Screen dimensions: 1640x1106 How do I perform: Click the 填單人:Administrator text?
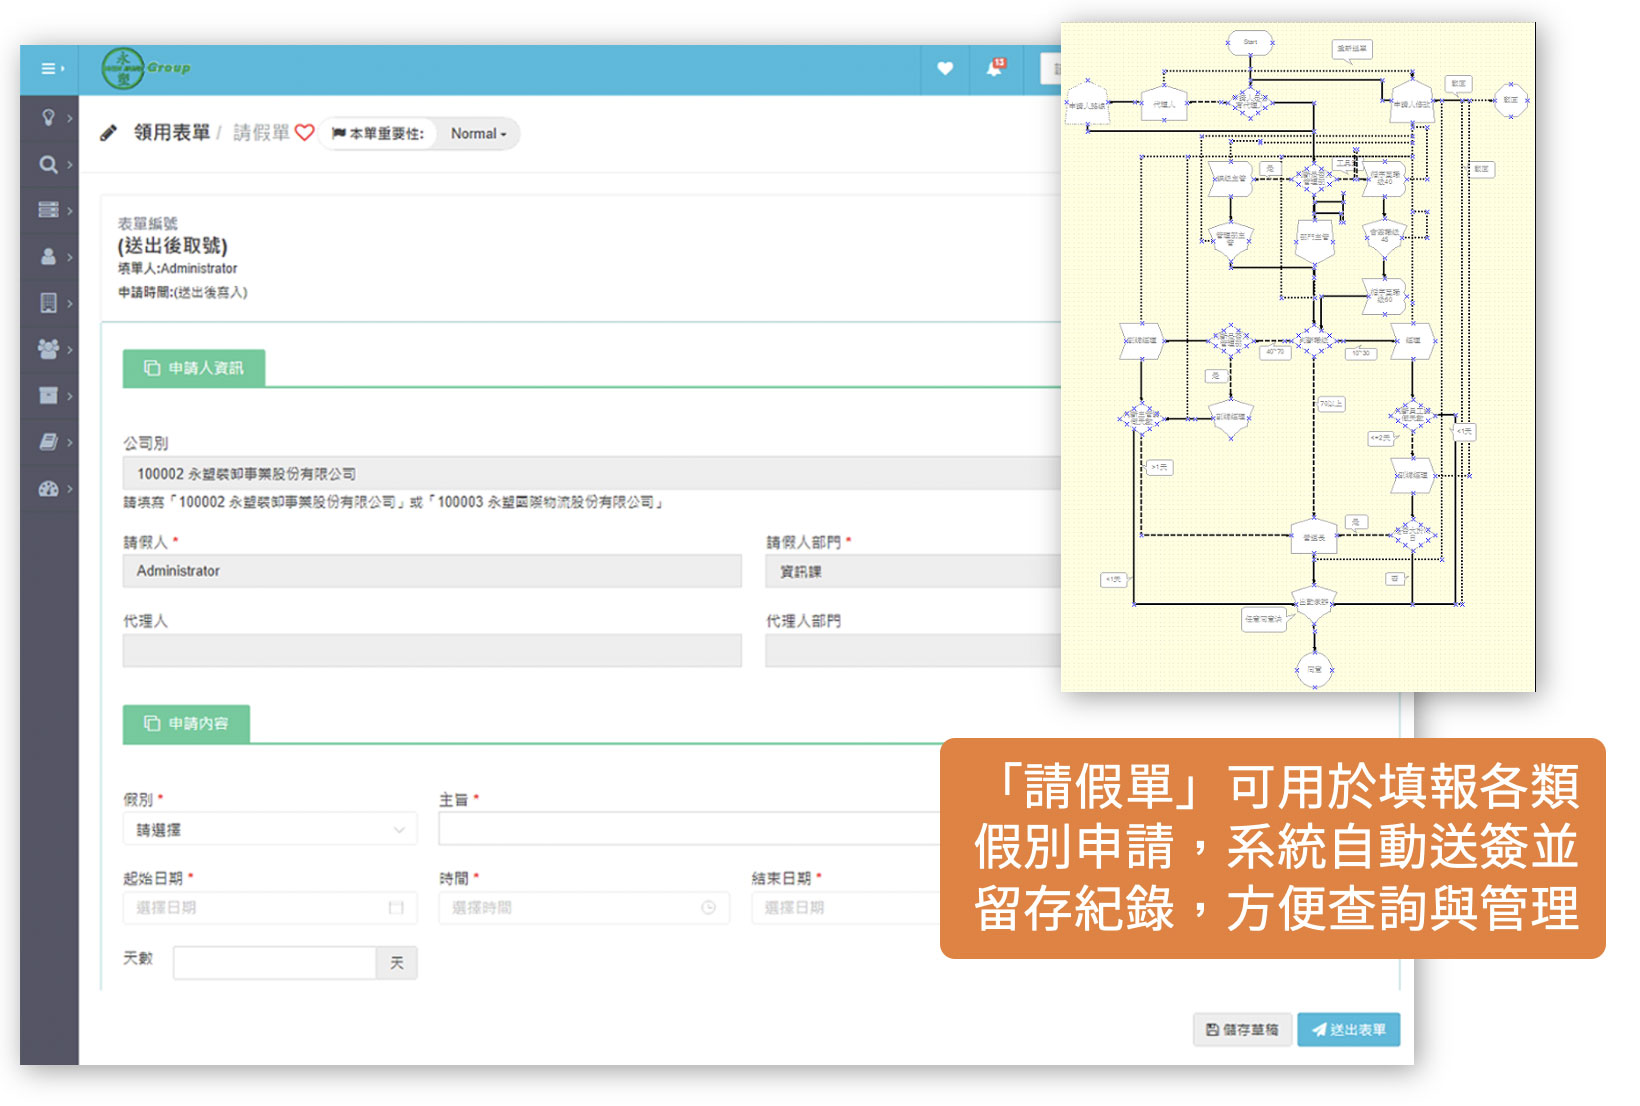click(x=177, y=268)
